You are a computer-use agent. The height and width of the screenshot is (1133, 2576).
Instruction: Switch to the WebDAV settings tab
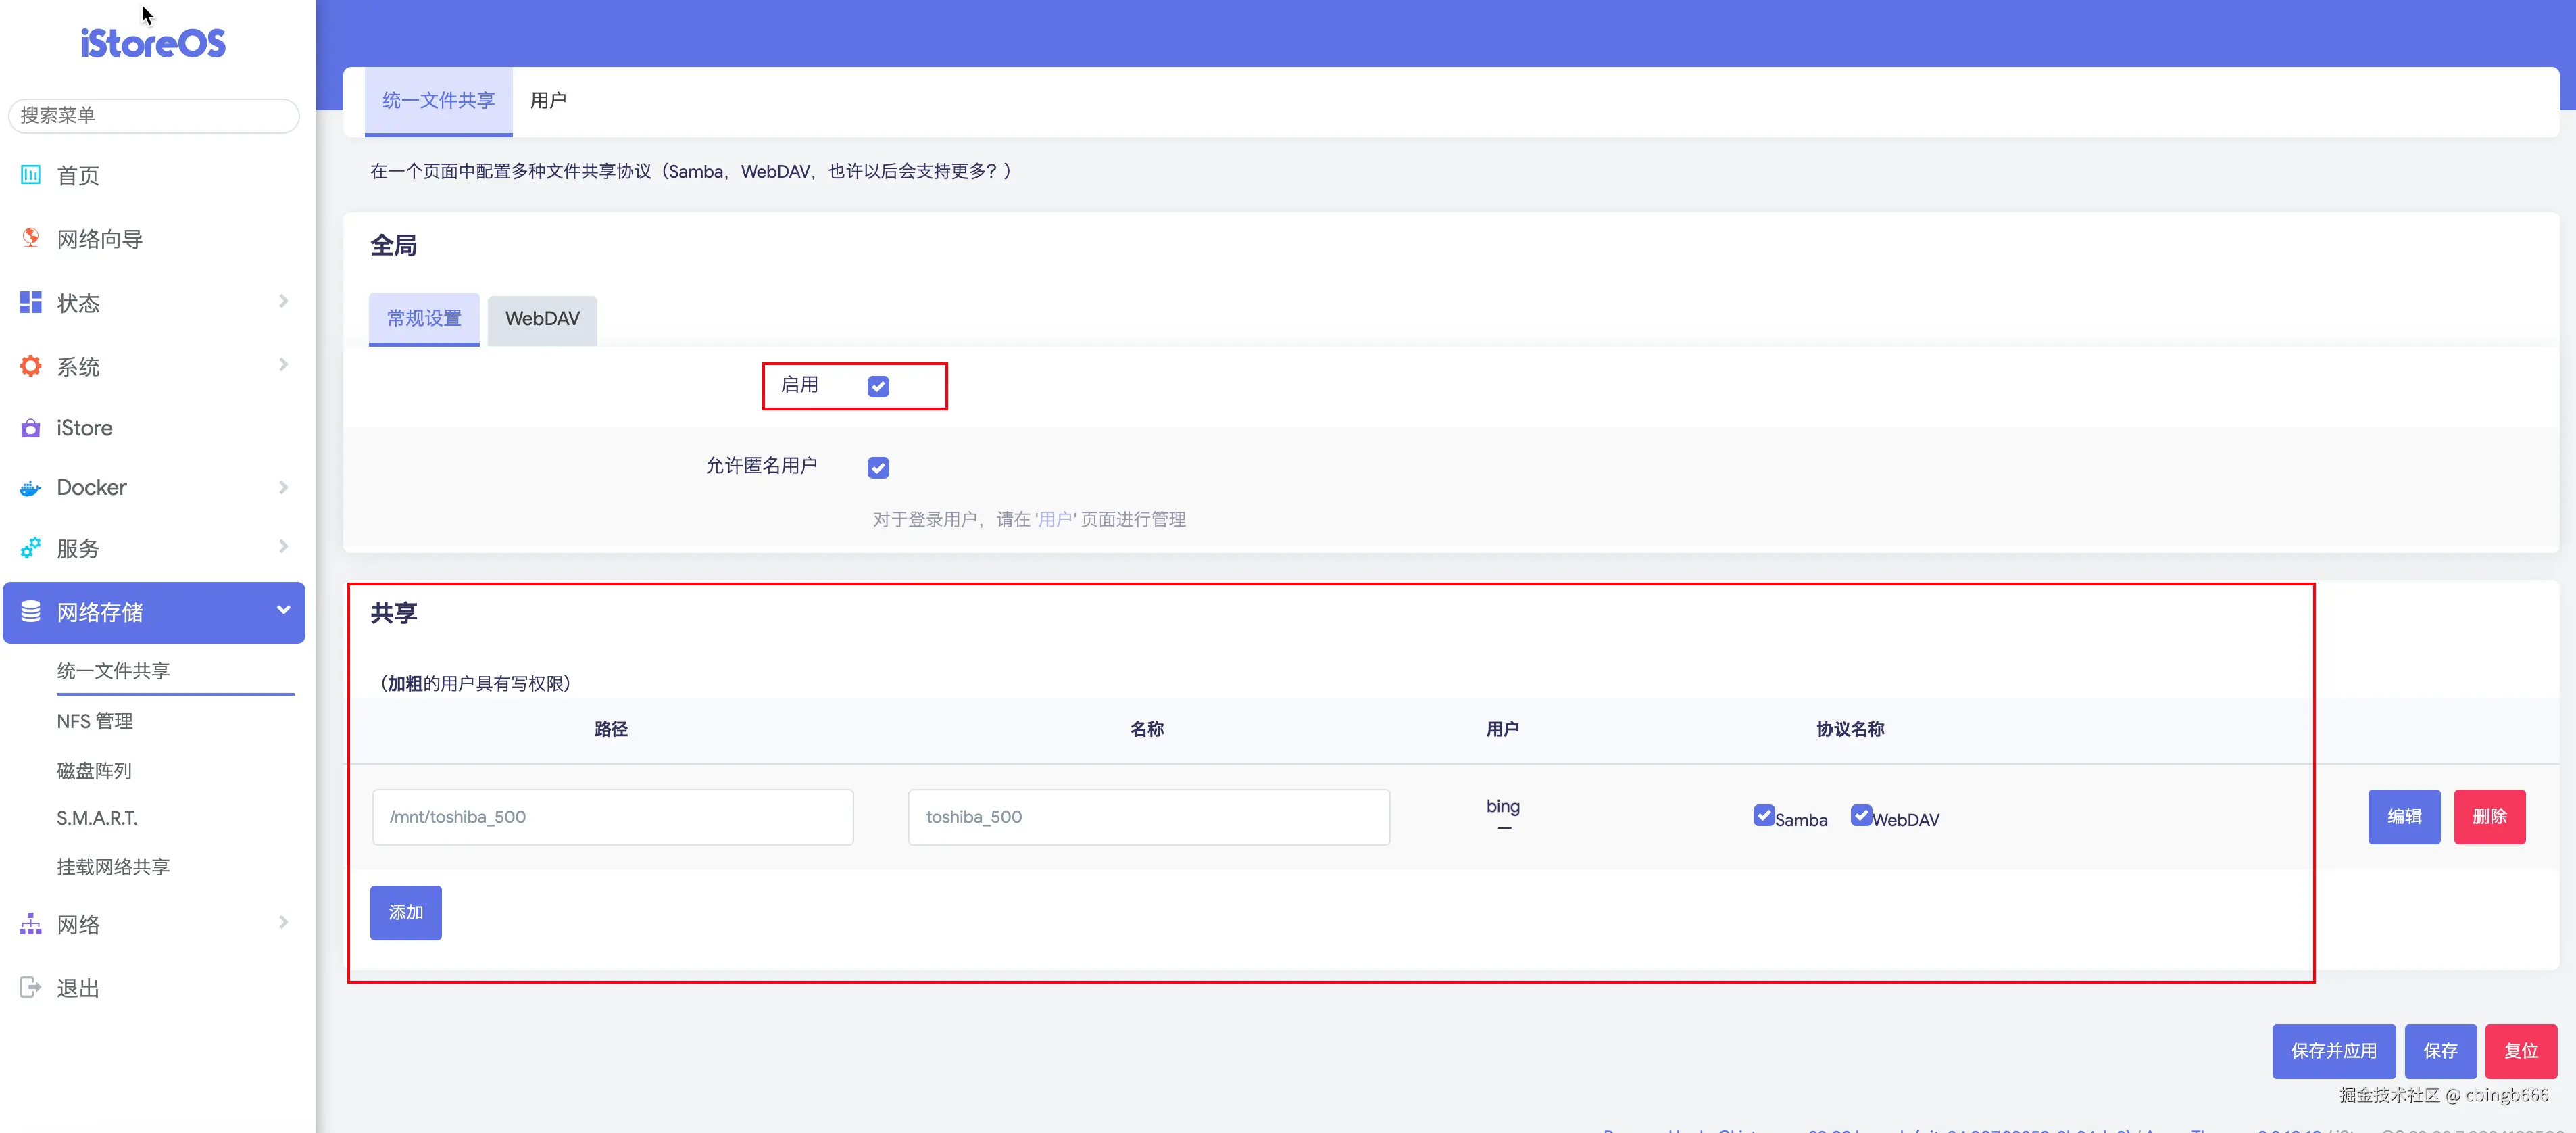(x=542, y=319)
